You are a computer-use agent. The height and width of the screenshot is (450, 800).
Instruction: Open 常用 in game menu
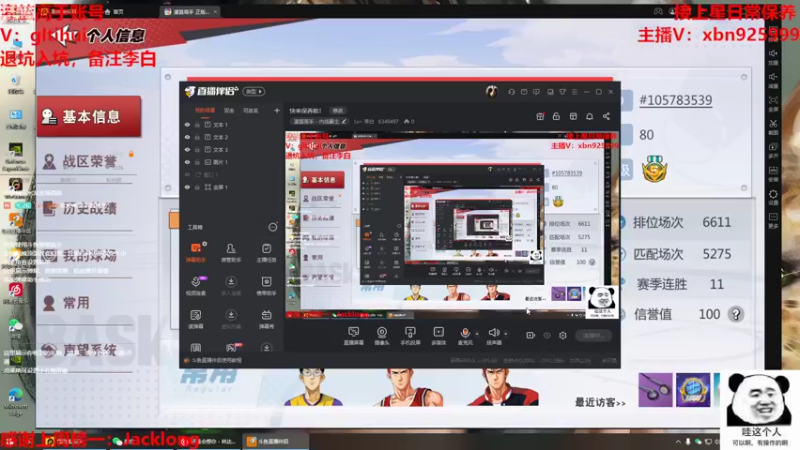coord(87,303)
